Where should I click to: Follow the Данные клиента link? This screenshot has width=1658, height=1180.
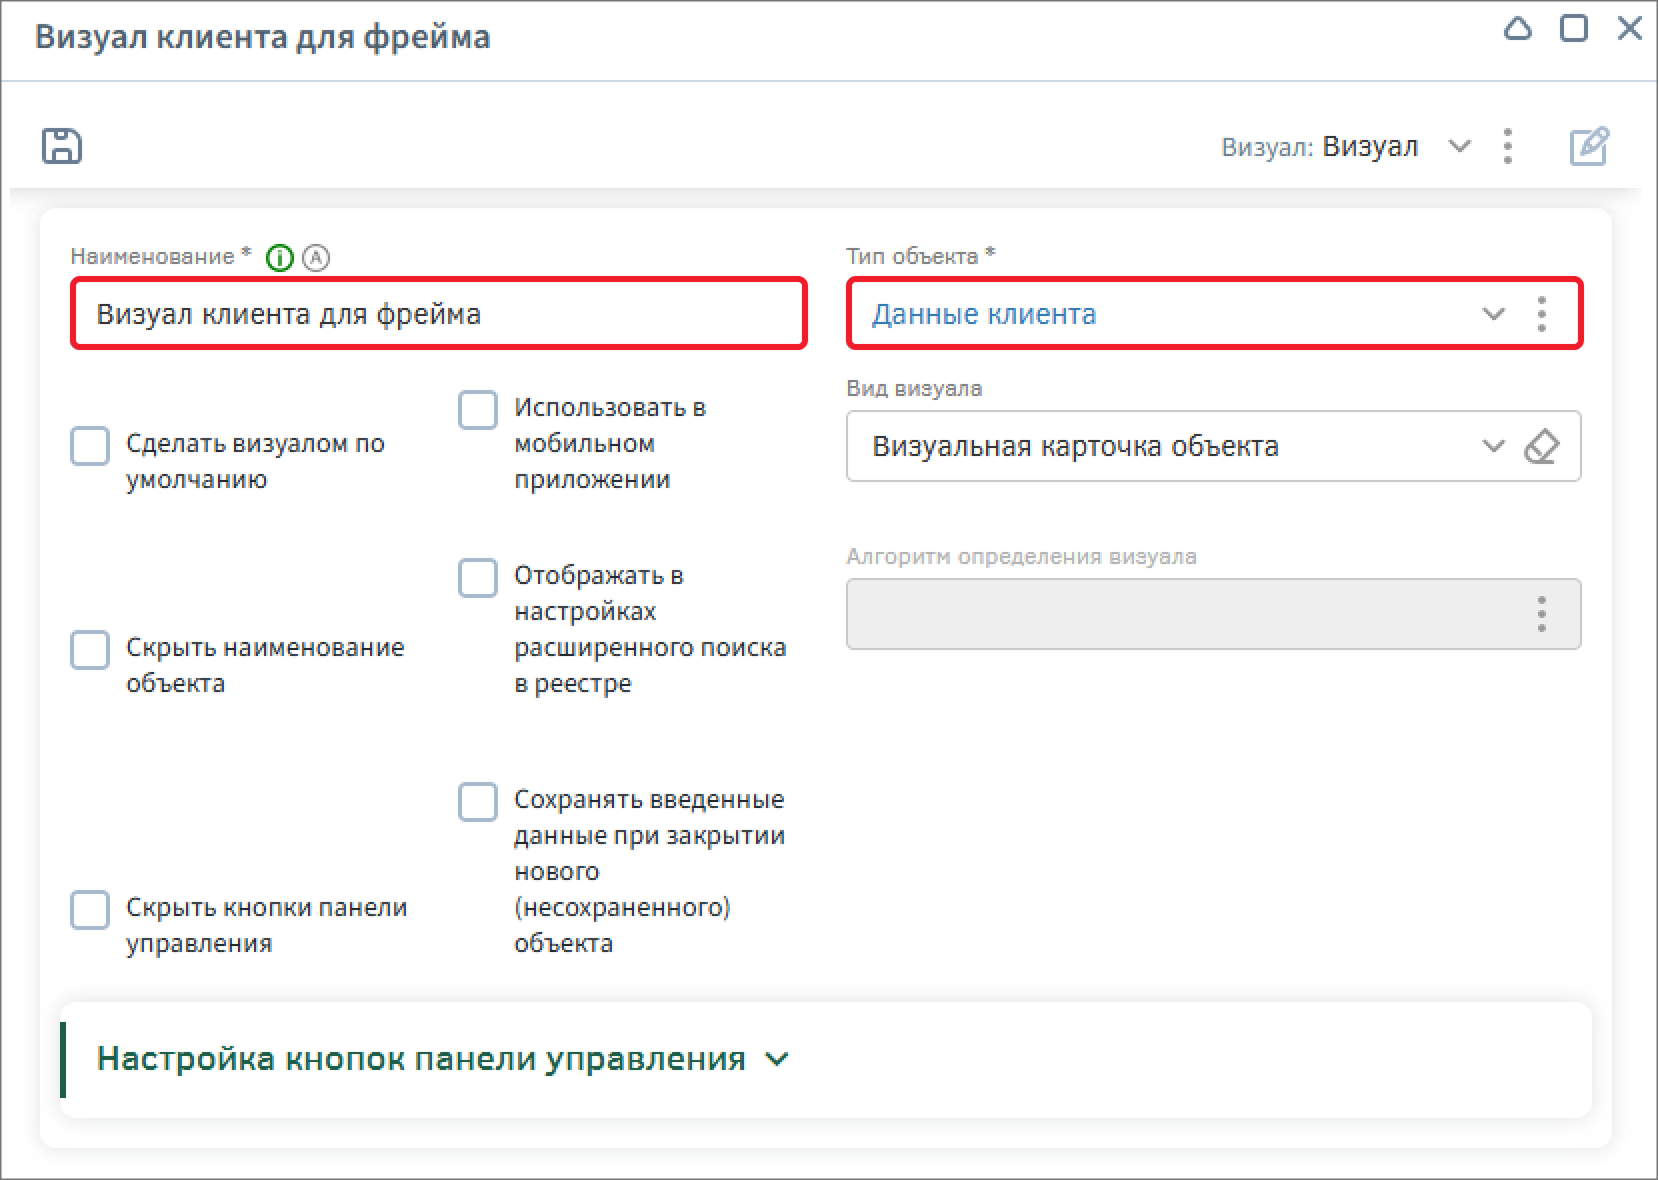(984, 314)
